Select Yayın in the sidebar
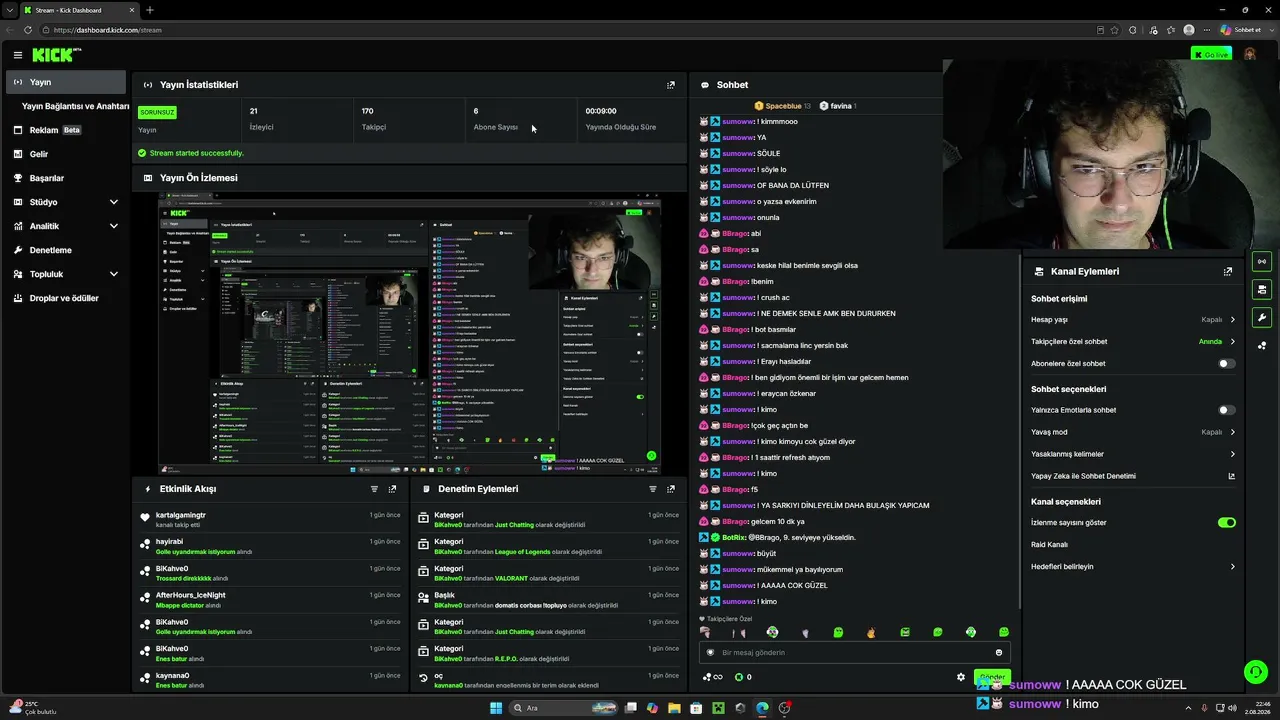Viewport: 1280px width, 720px height. point(66,82)
